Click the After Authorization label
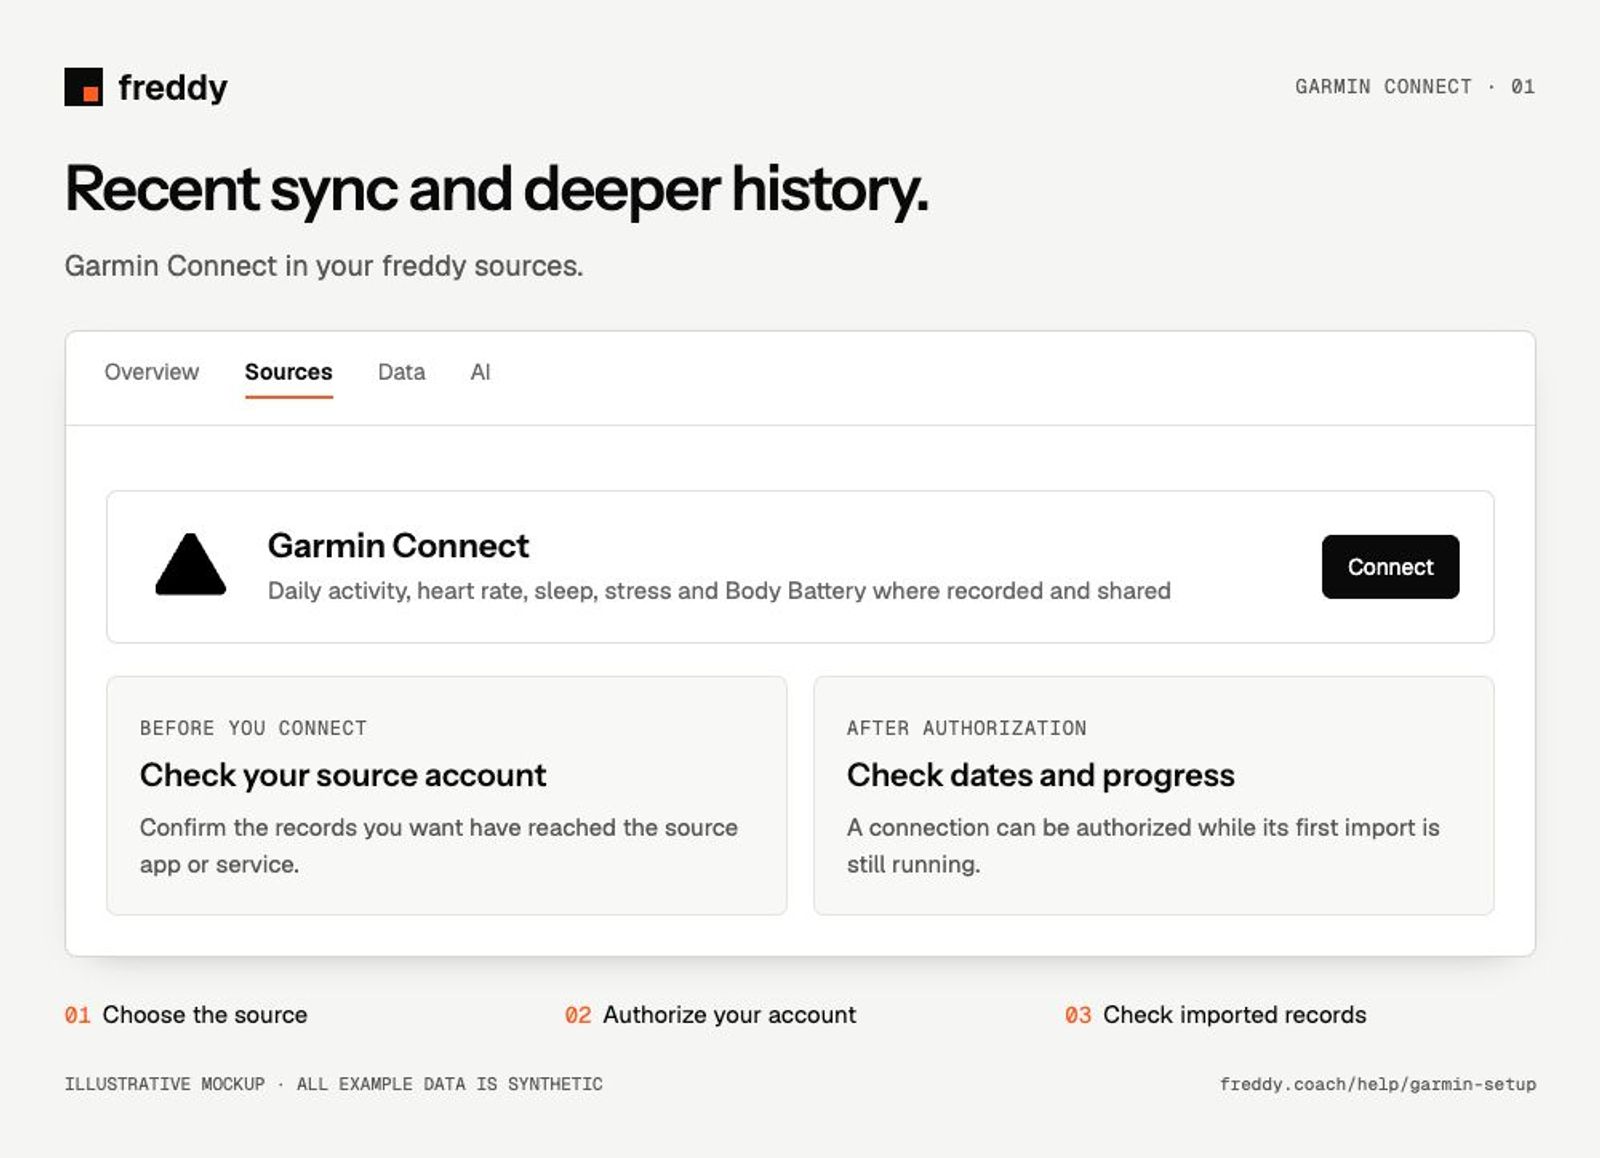The width and height of the screenshot is (1600, 1158). 966,728
